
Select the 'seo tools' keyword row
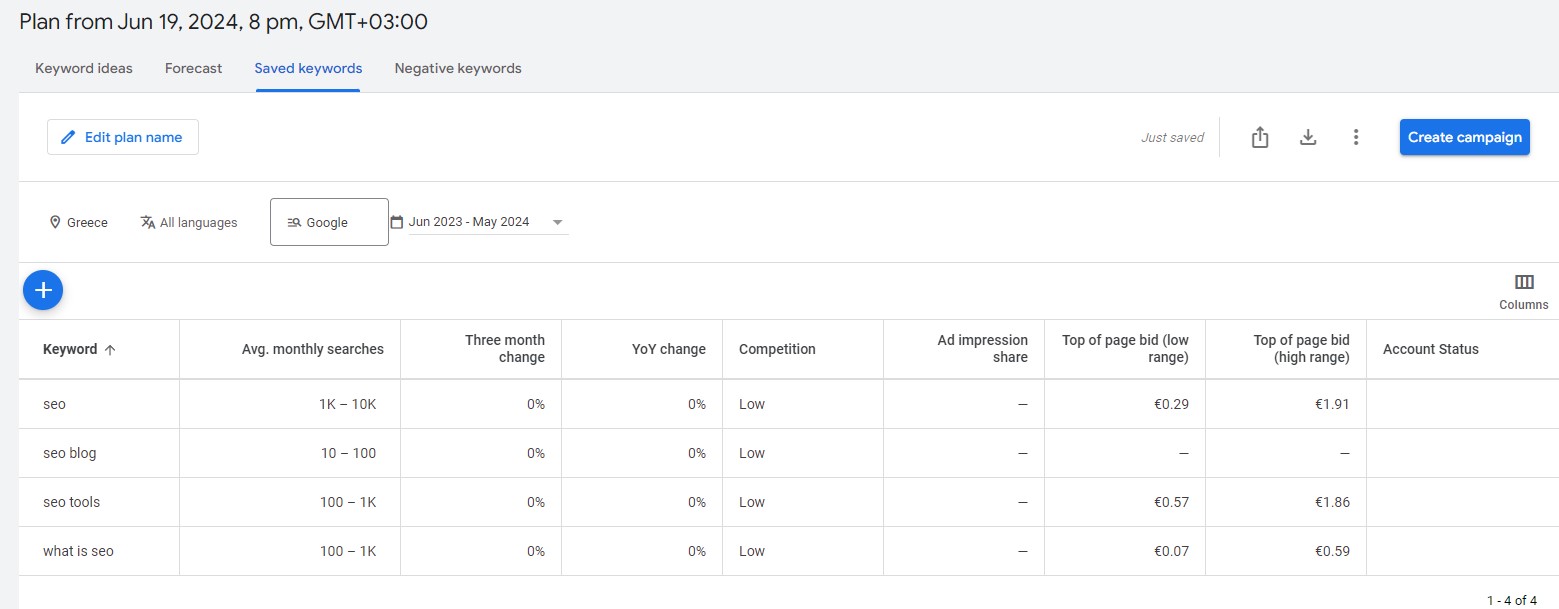72,502
